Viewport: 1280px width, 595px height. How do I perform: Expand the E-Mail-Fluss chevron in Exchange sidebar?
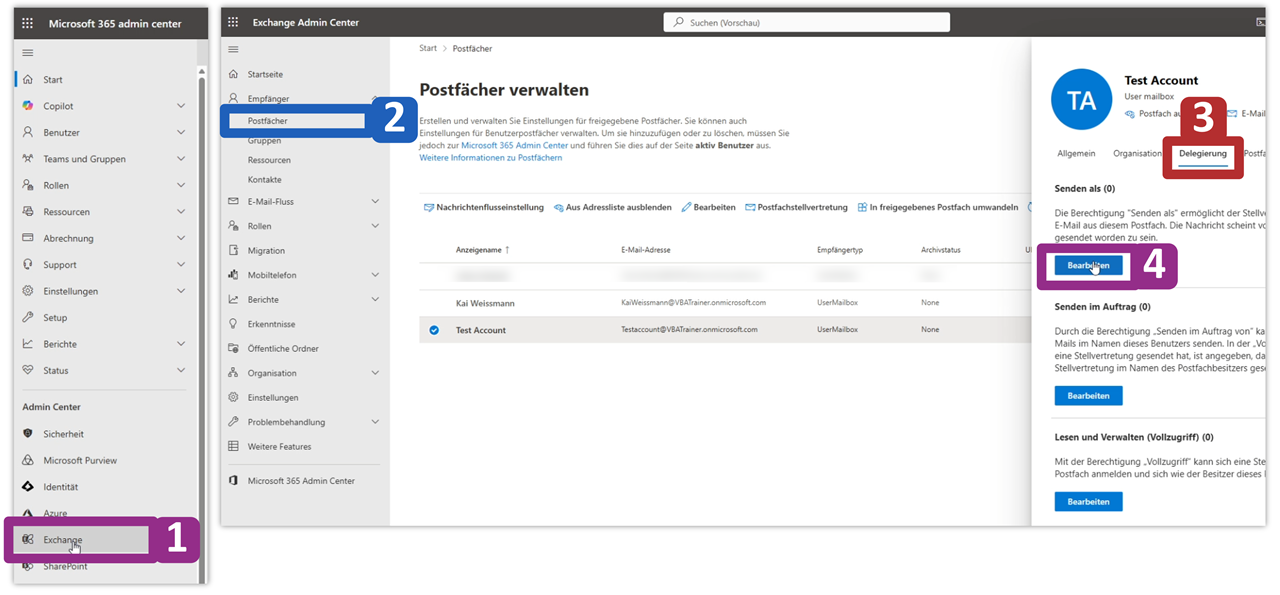point(375,201)
